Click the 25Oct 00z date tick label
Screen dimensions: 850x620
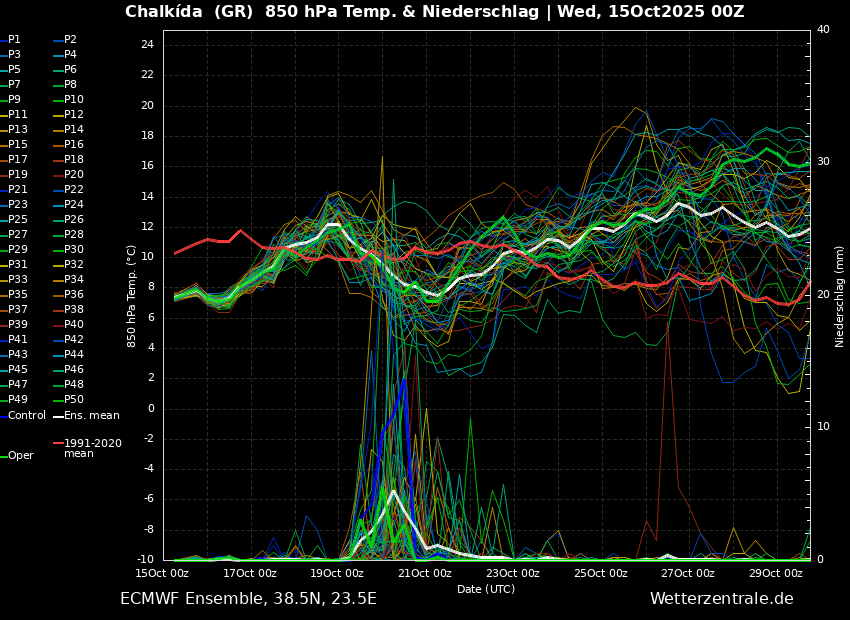601,573
